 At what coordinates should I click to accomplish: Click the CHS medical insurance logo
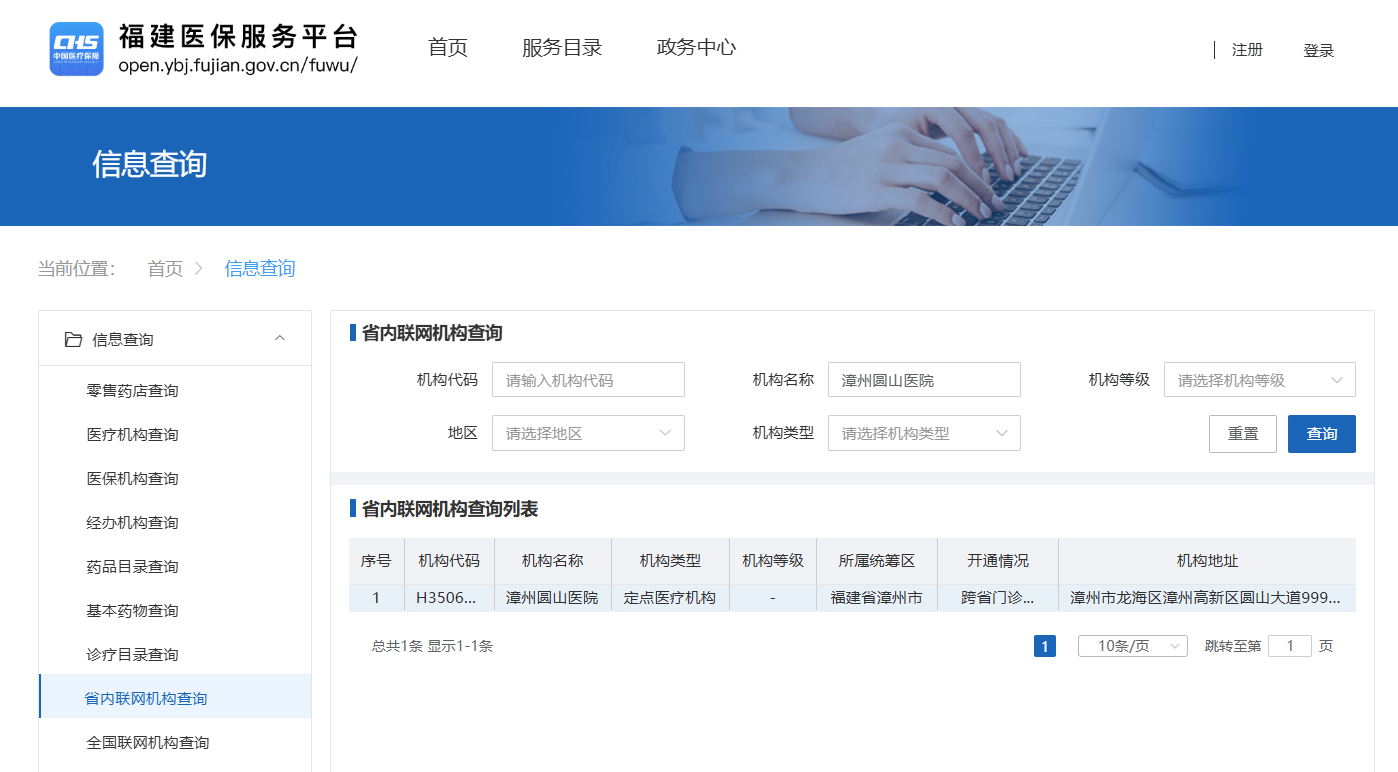[x=77, y=49]
